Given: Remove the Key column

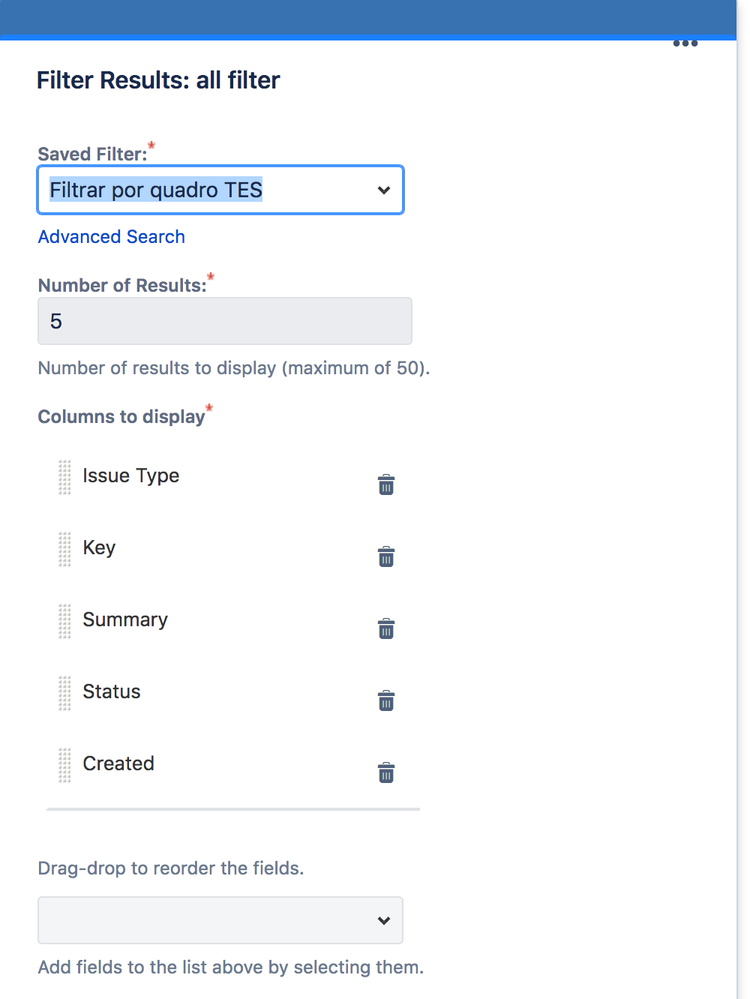Looking at the screenshot, I should click(386, 556).
